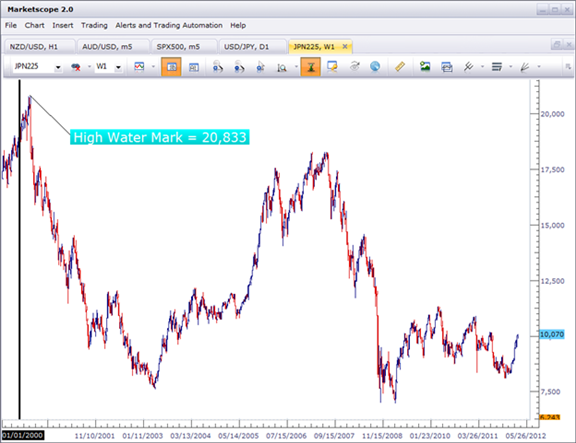This screenshot has height=443, width=576.
Task: Select the Fibonacci fan lines icon
Action: point(525,67)
